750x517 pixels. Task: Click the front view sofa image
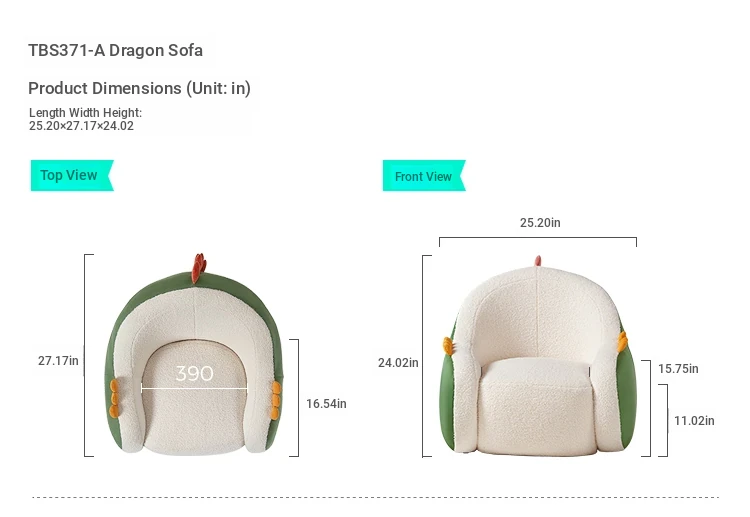pos(539,355)
